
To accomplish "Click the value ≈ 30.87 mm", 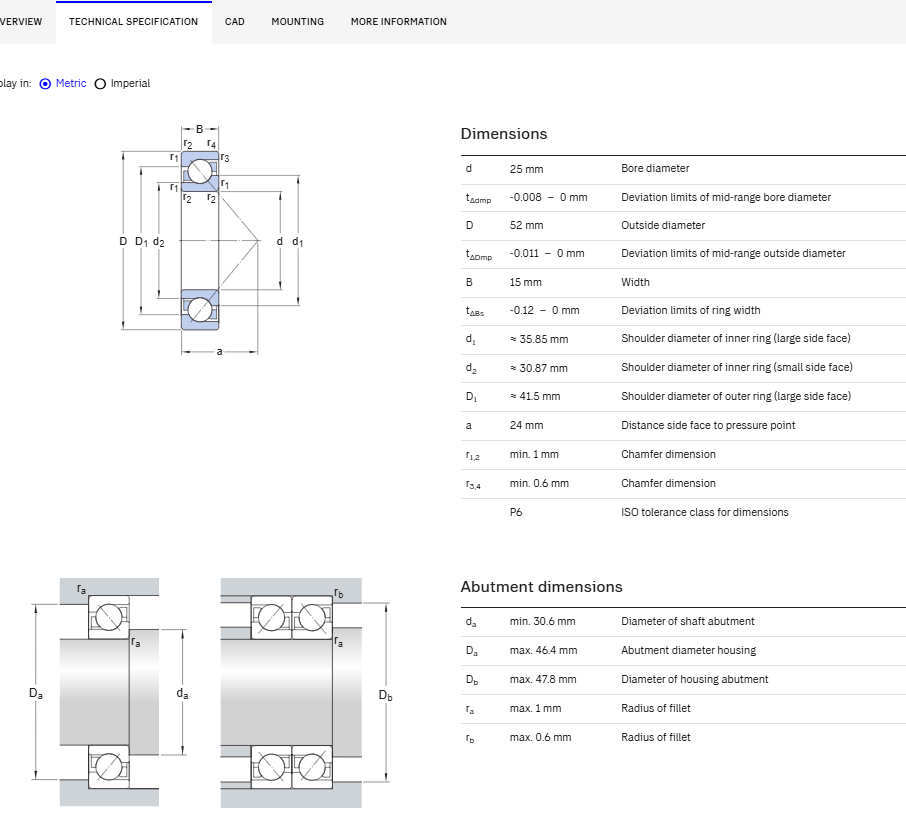I will click(539, 368).
